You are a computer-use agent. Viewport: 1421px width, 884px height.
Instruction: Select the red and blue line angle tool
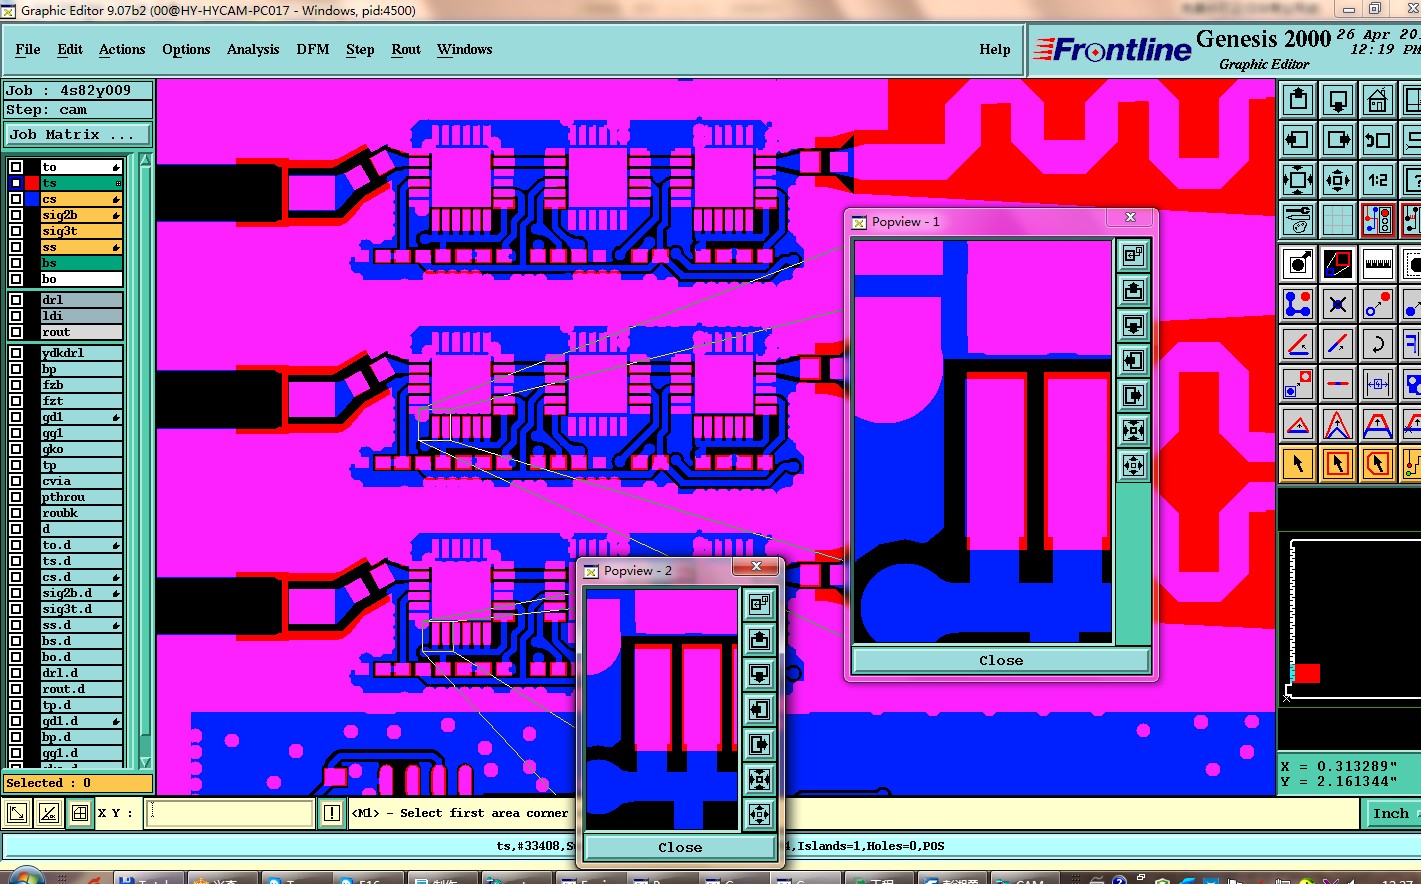(x=1298, y=345)
